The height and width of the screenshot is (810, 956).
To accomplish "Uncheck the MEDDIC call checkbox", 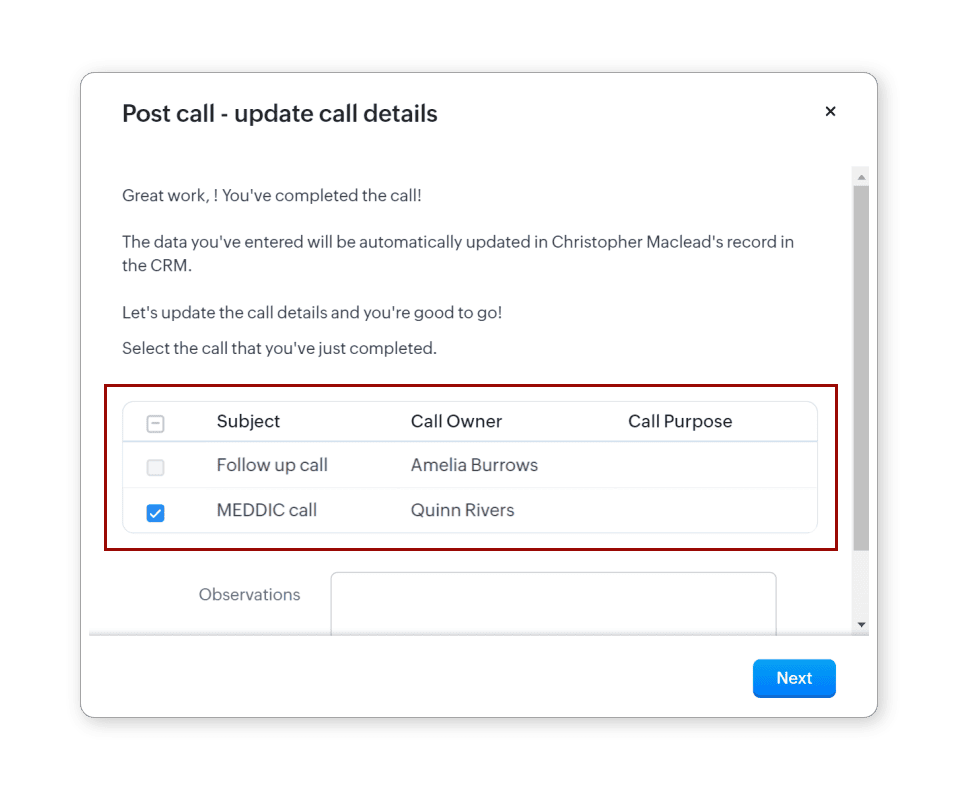I will pyautogui.click(x=155, y=513).
